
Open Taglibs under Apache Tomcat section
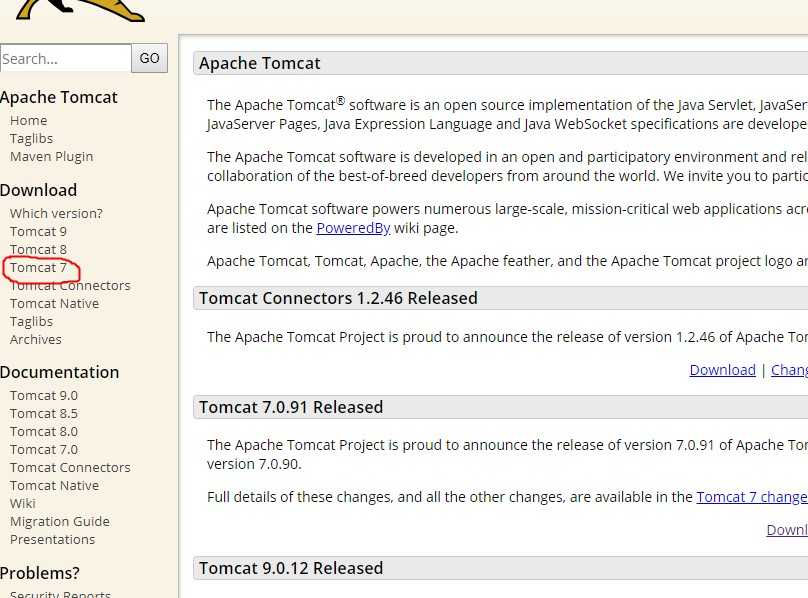click(31, 139)
